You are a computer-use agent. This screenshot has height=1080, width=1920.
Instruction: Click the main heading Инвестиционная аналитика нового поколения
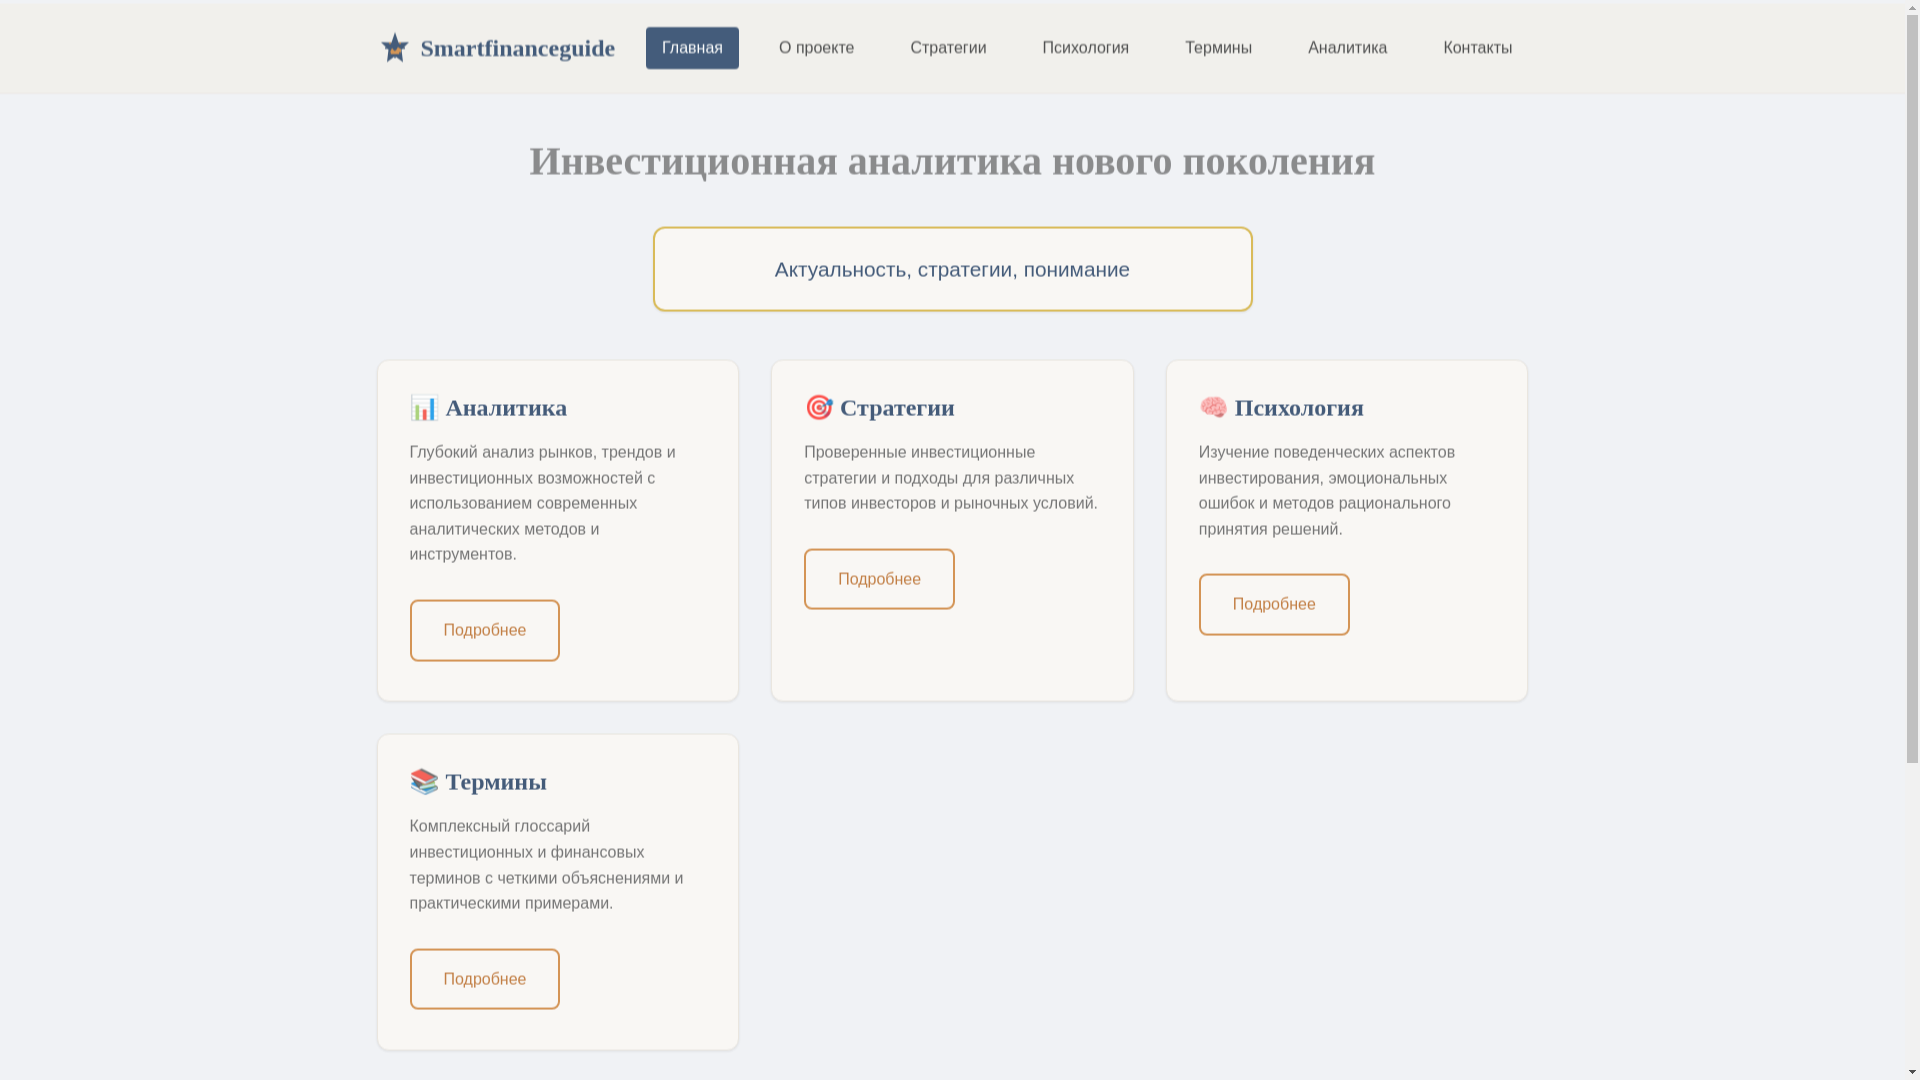tap(952, 161)
